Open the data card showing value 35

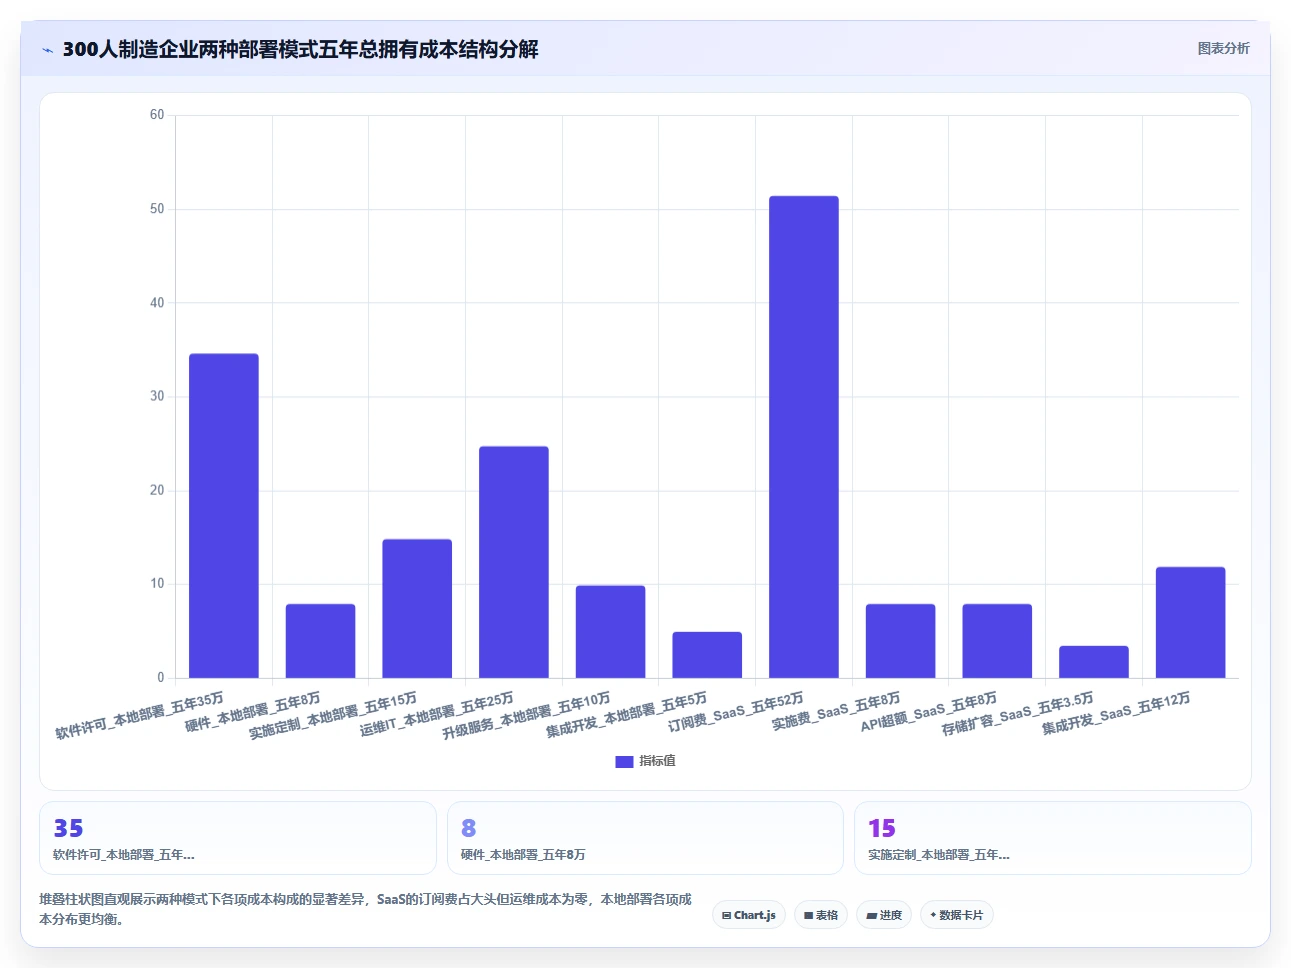(x=238, y=838)
